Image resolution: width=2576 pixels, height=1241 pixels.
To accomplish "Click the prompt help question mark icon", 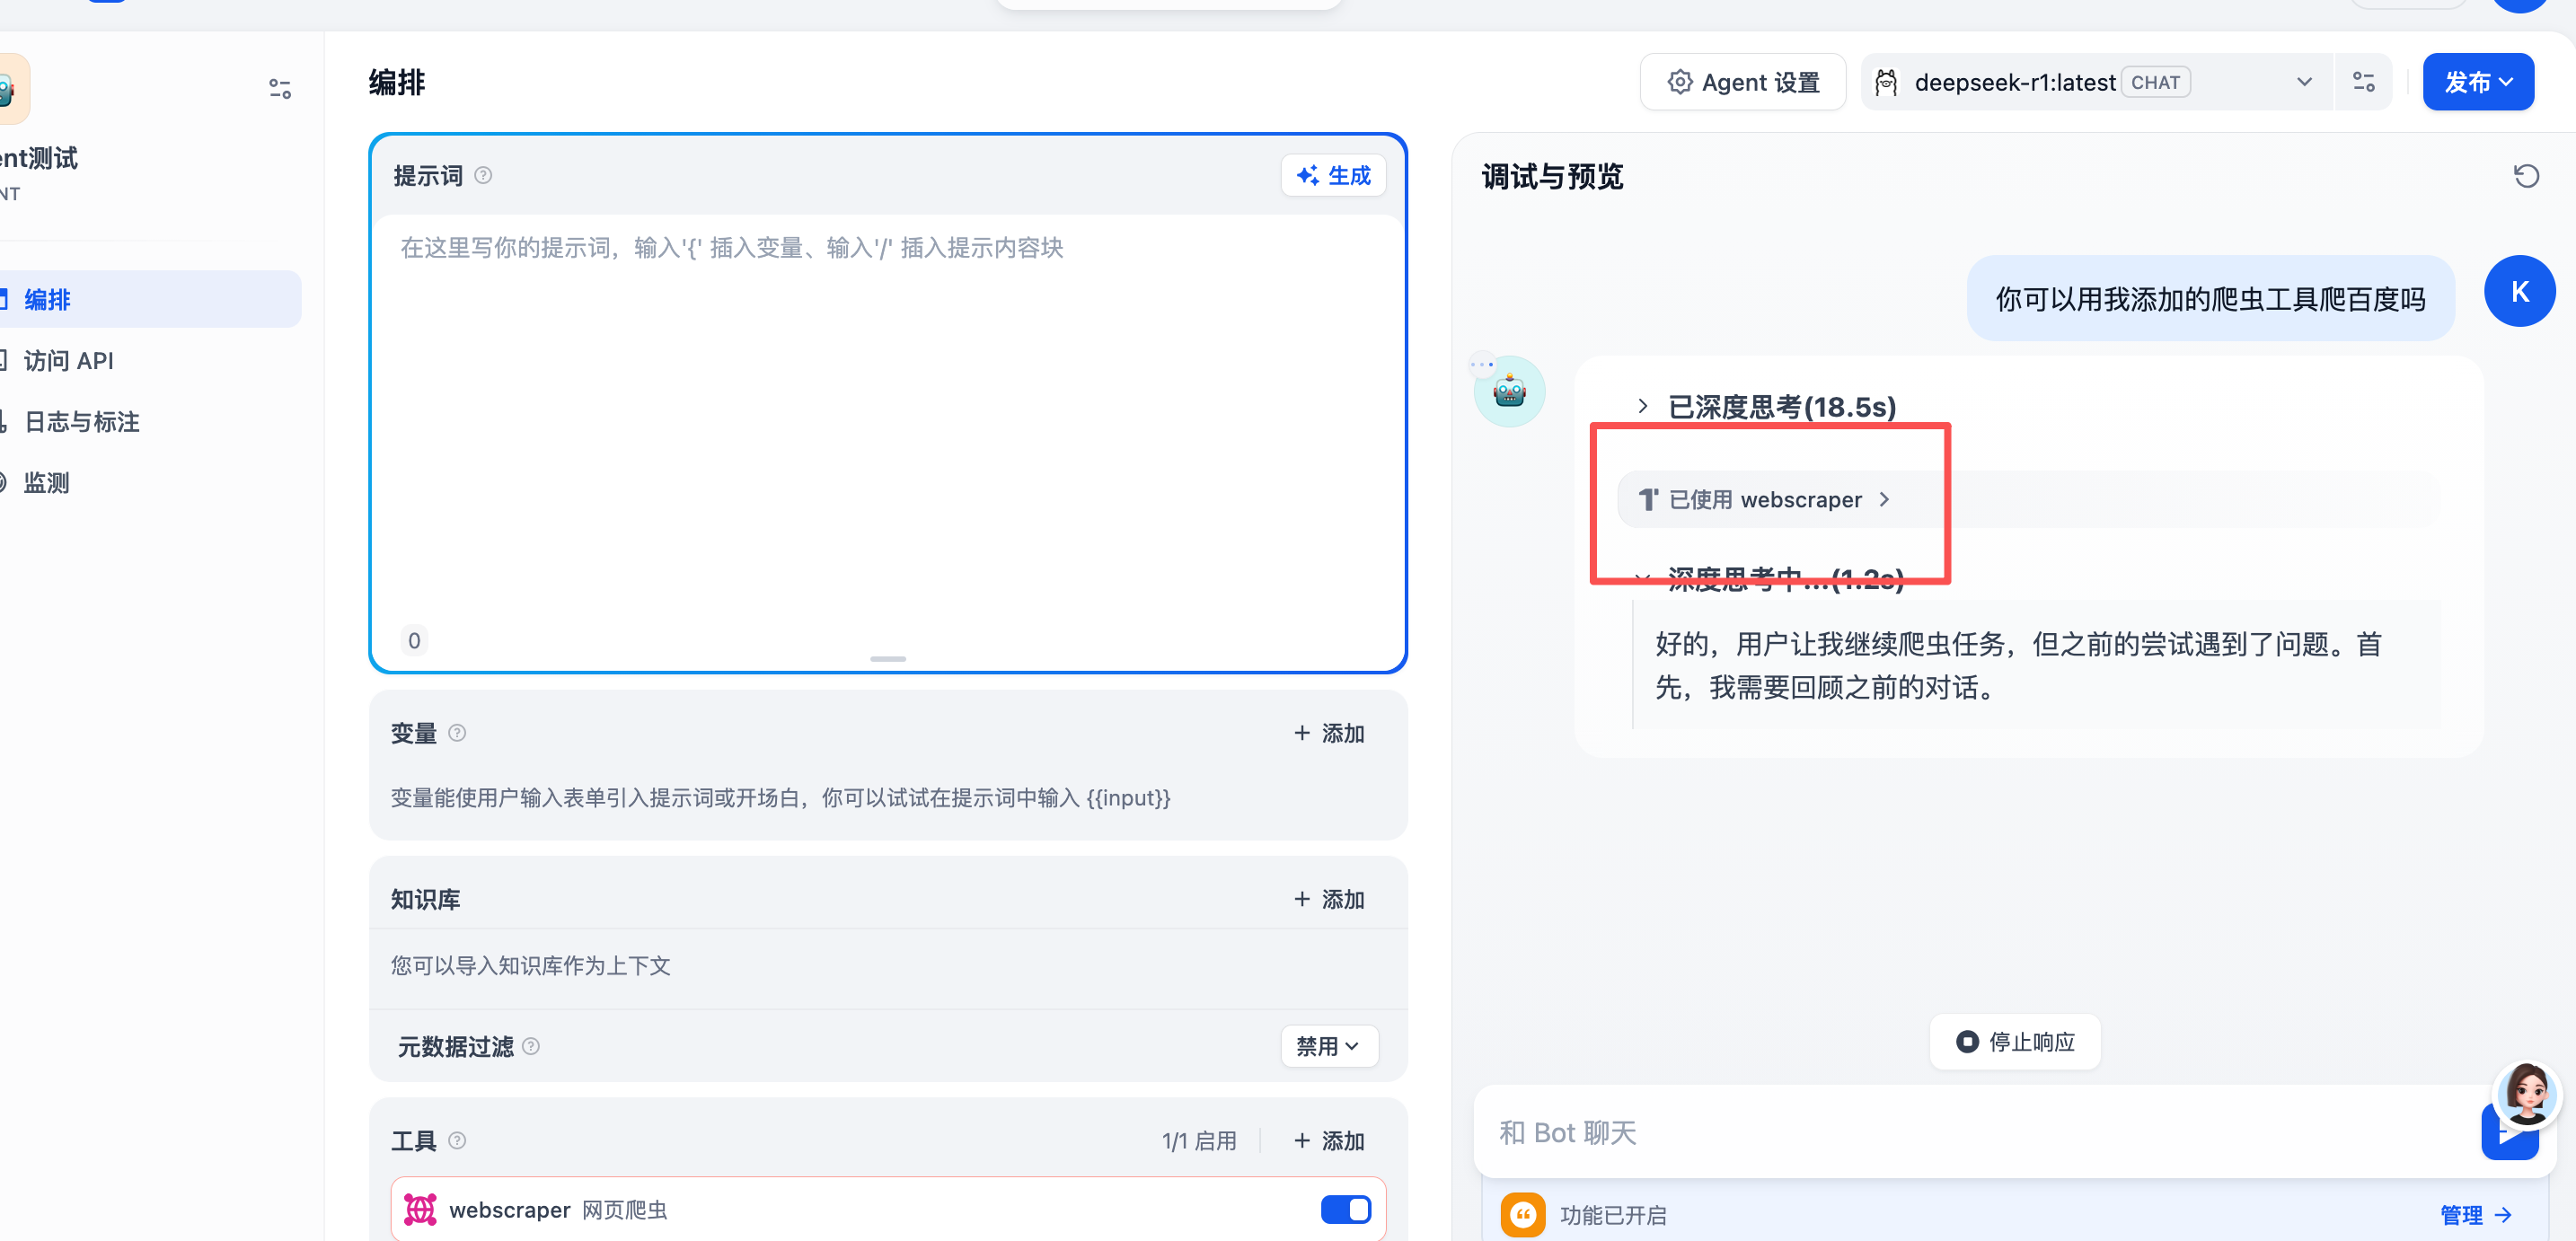I will click(x=483, y=176).
